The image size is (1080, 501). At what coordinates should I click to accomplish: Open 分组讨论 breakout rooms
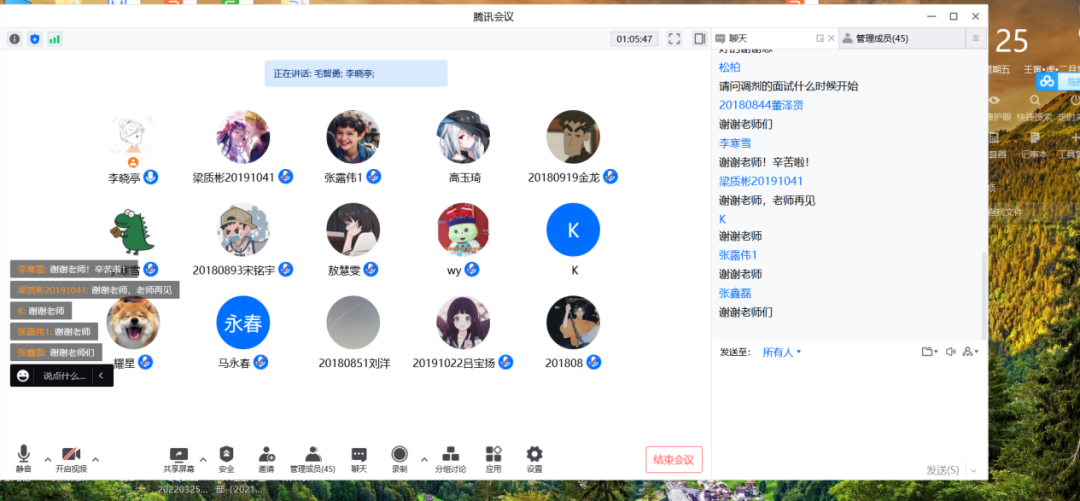(450, 459)
